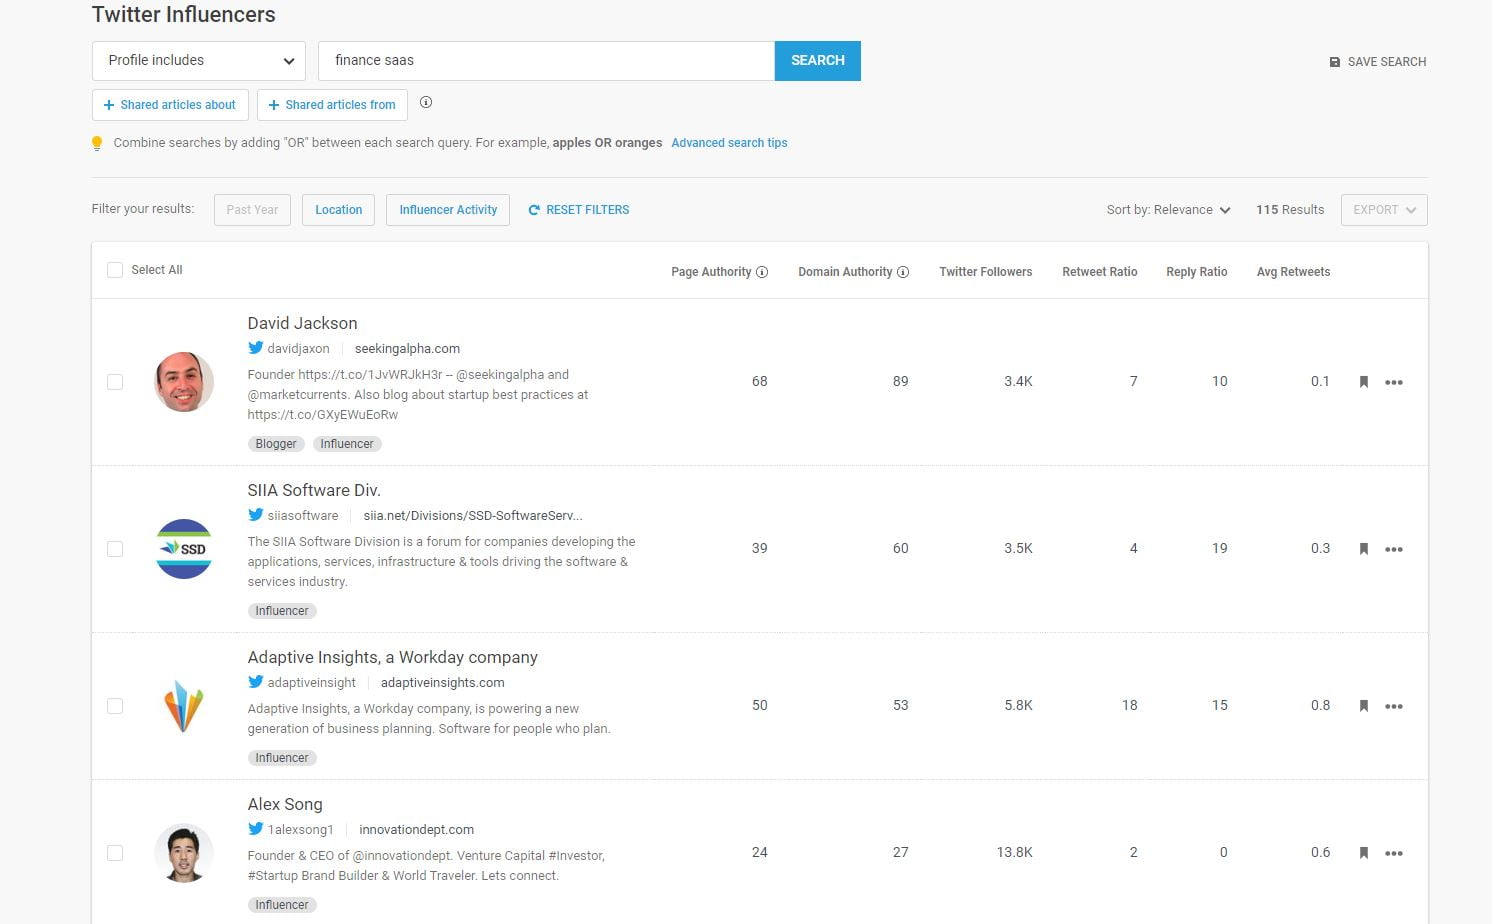
Task: Open the Advanced search tips link
Action: point(729,143)
